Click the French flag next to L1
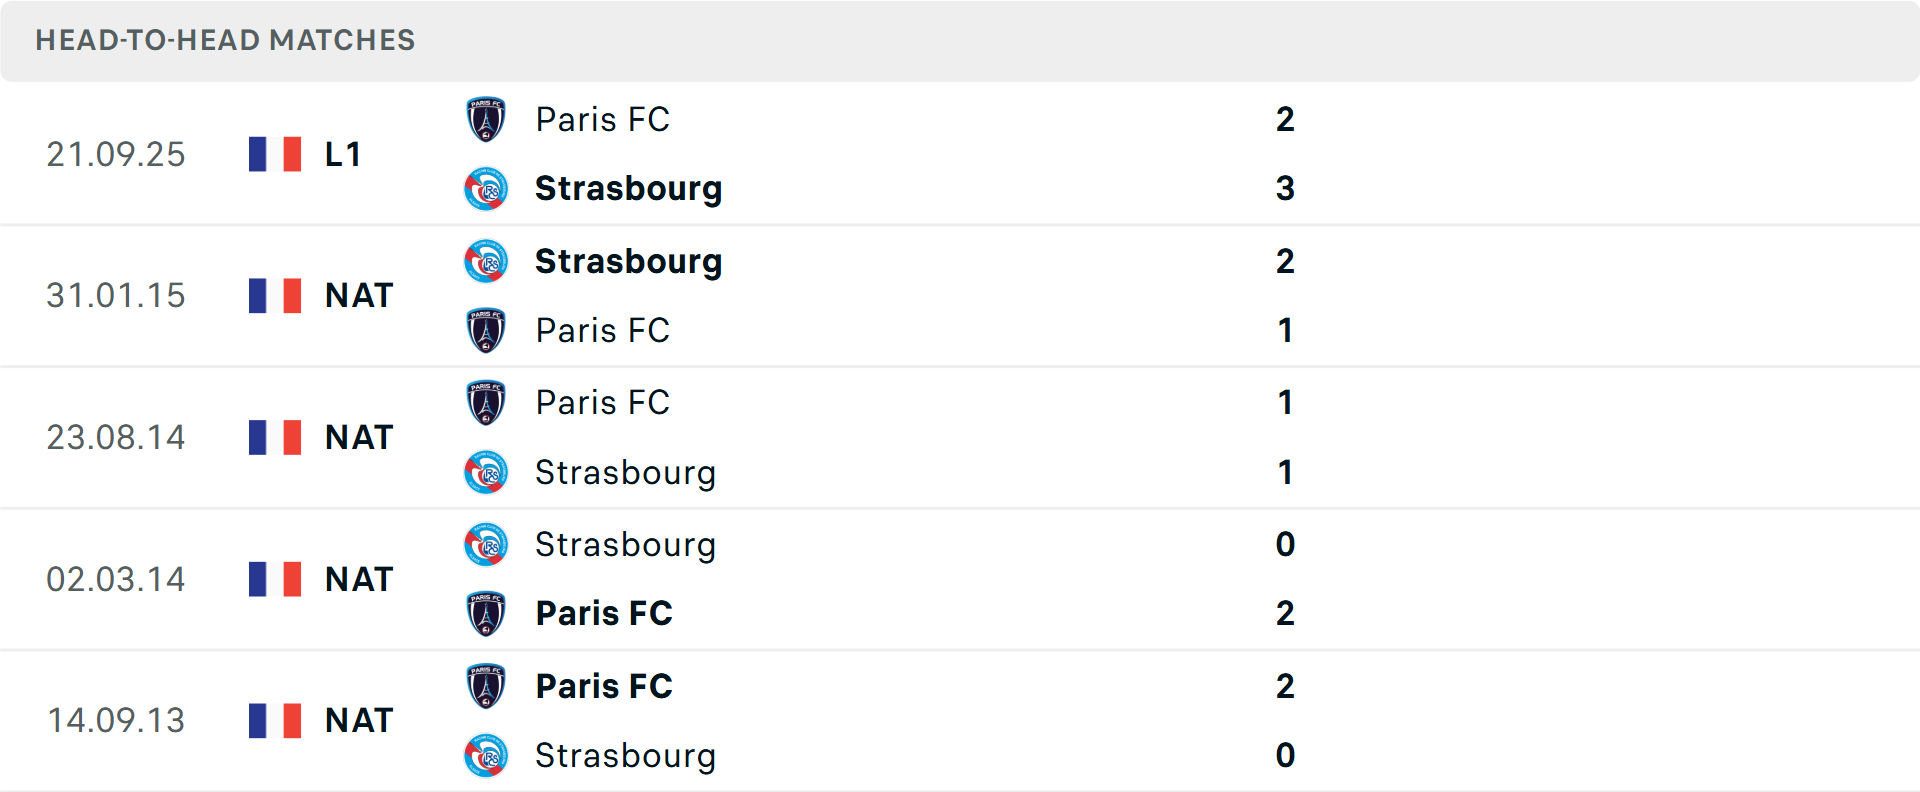Viewport: 1920px width, 792px height. point(274,153)
